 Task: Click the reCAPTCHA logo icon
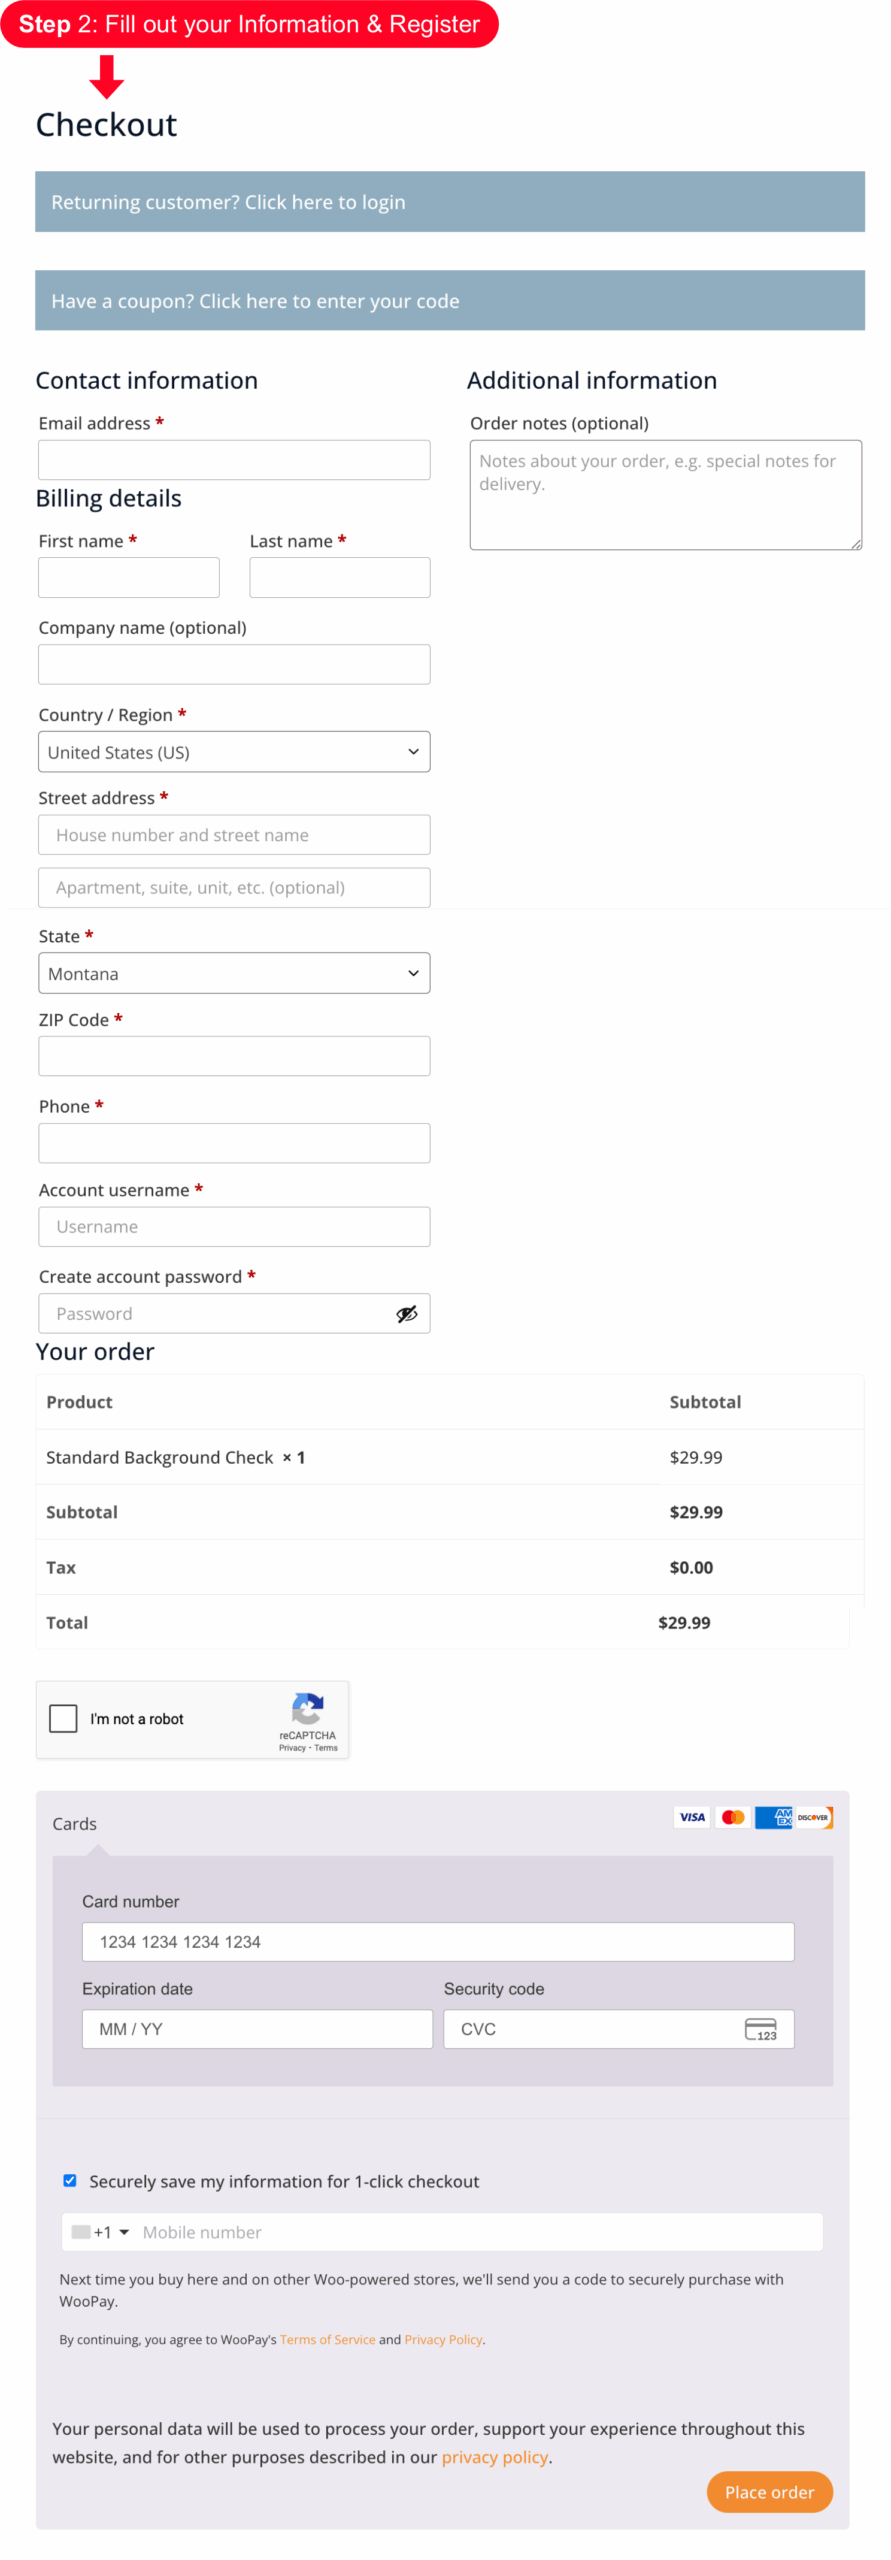tap(307, 1708)
